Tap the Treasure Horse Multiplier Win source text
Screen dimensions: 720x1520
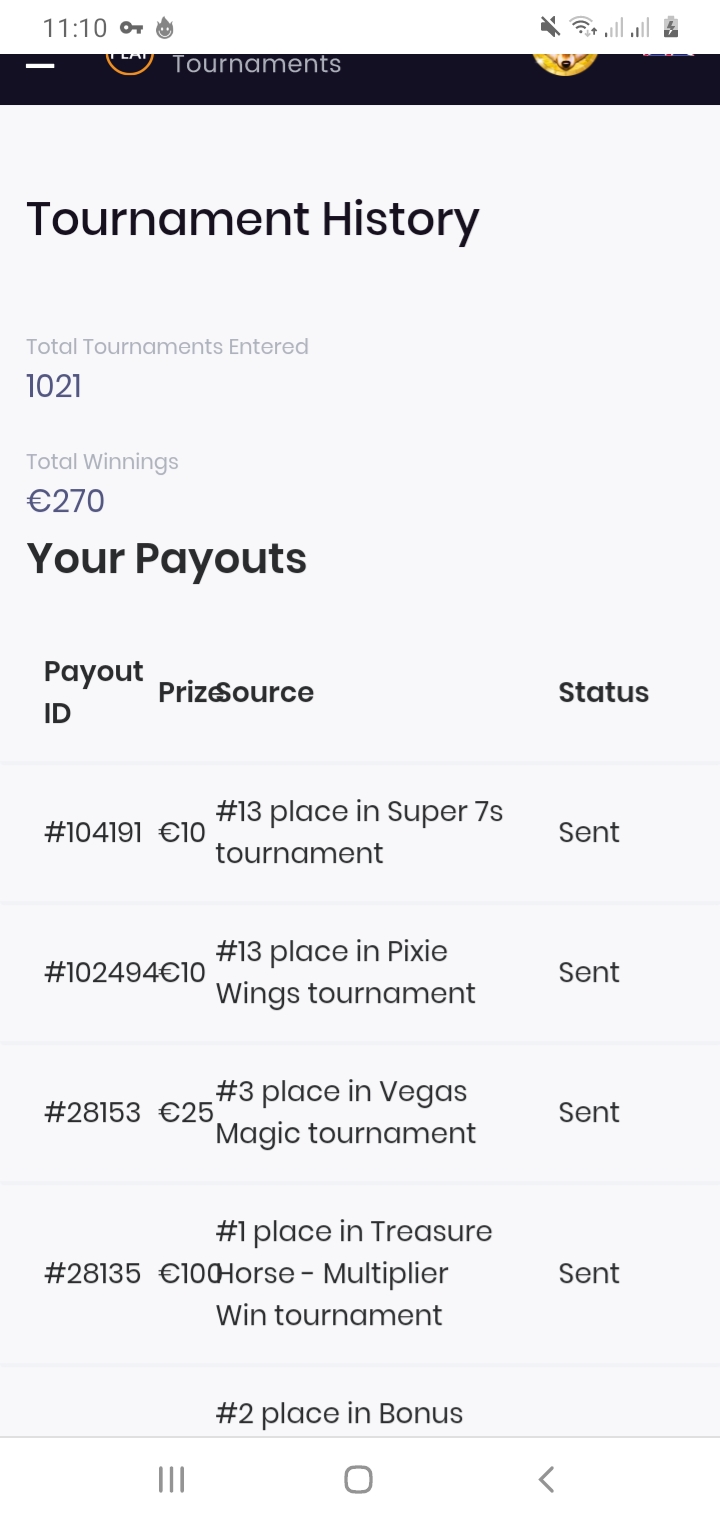(x=354, y=1273)
